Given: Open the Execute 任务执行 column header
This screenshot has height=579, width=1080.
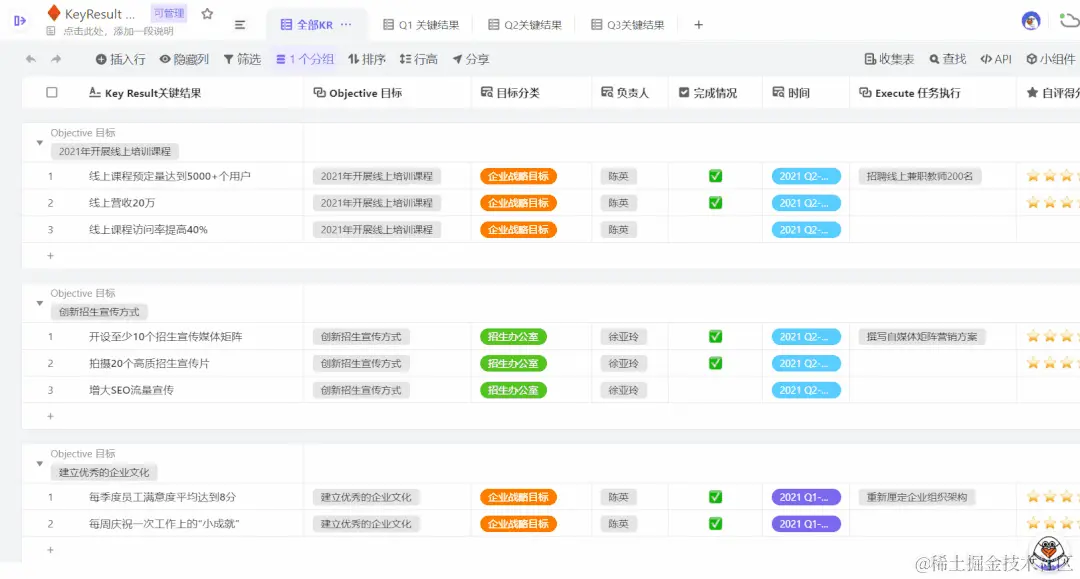Looking at the screenshot, I should [x=933, y=92].
